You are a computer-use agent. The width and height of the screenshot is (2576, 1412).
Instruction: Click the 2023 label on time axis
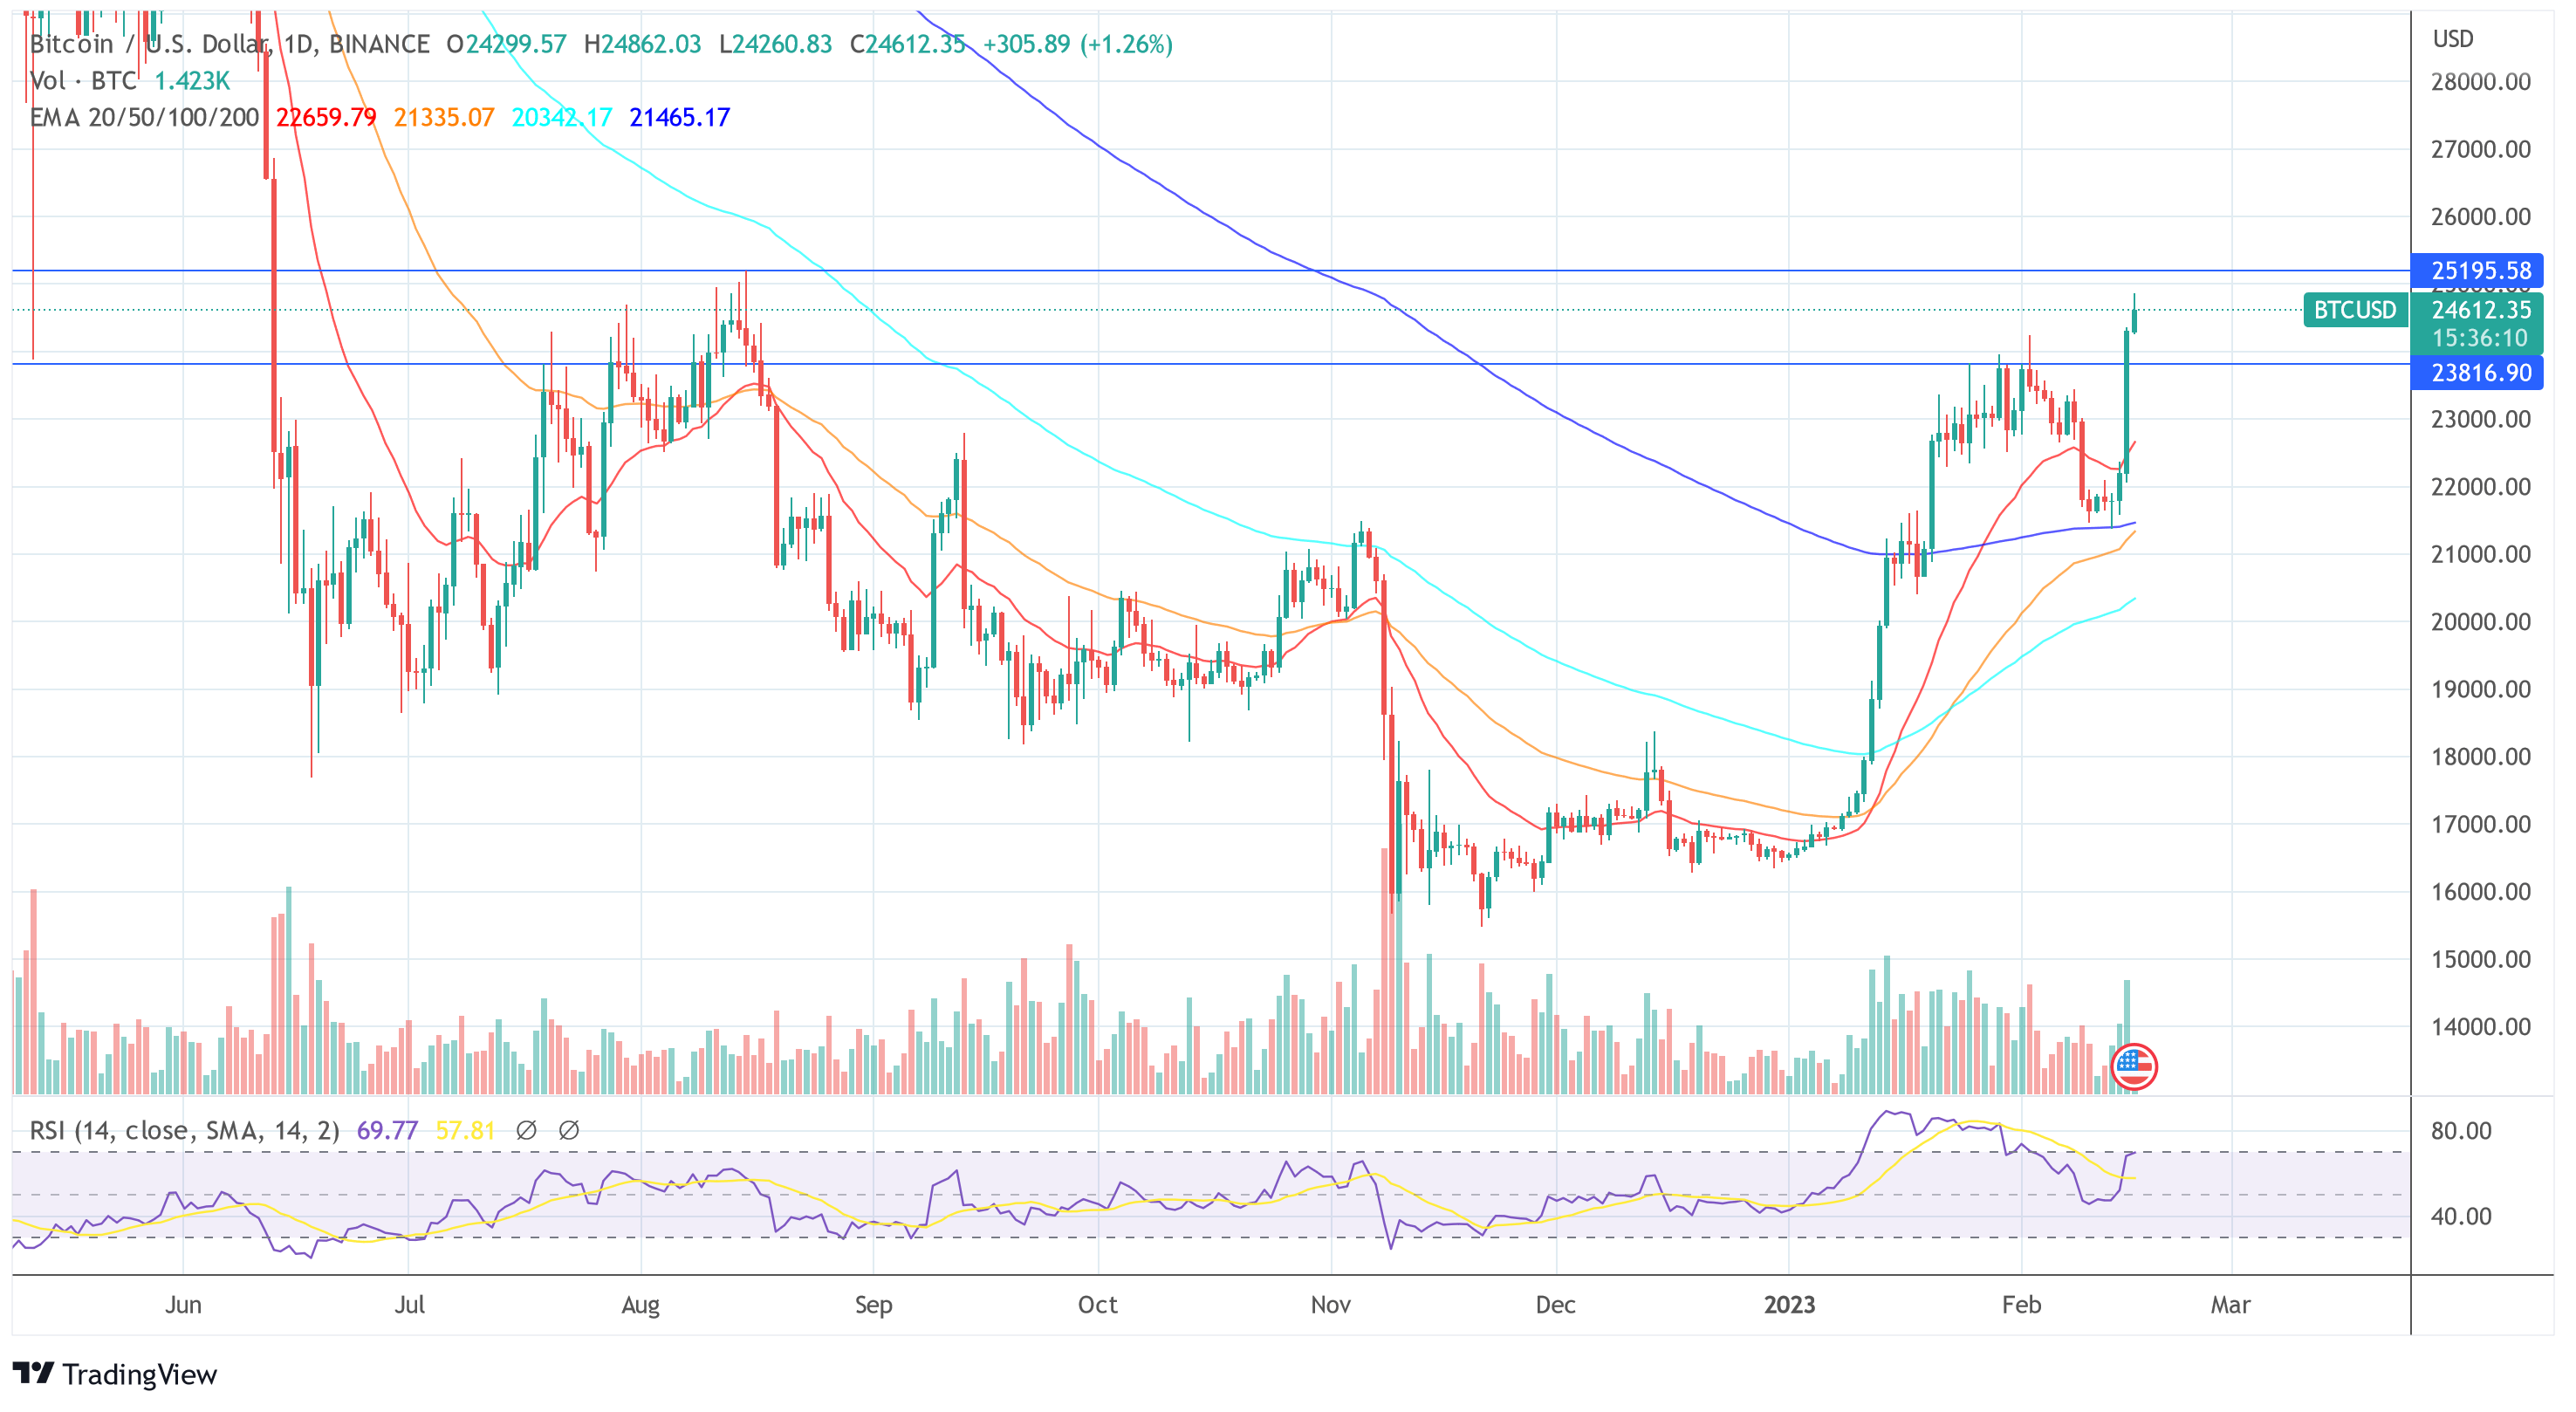(x=1789, y=1305)
